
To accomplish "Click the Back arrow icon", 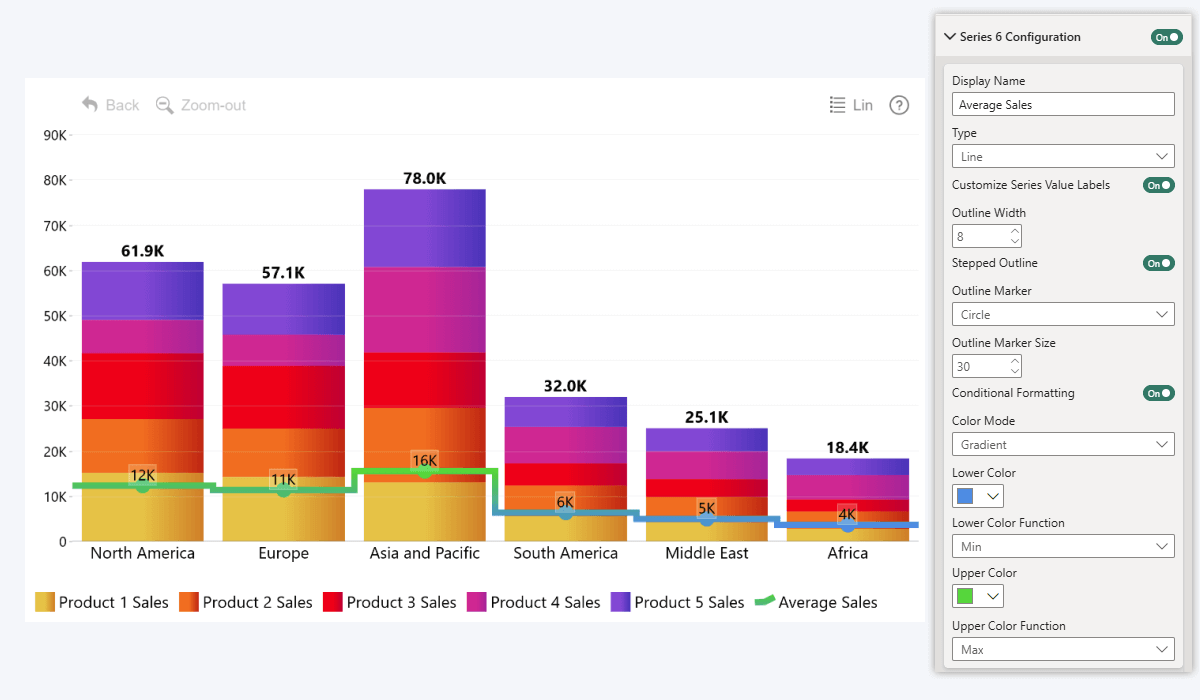I will click(x=90, y=105).
